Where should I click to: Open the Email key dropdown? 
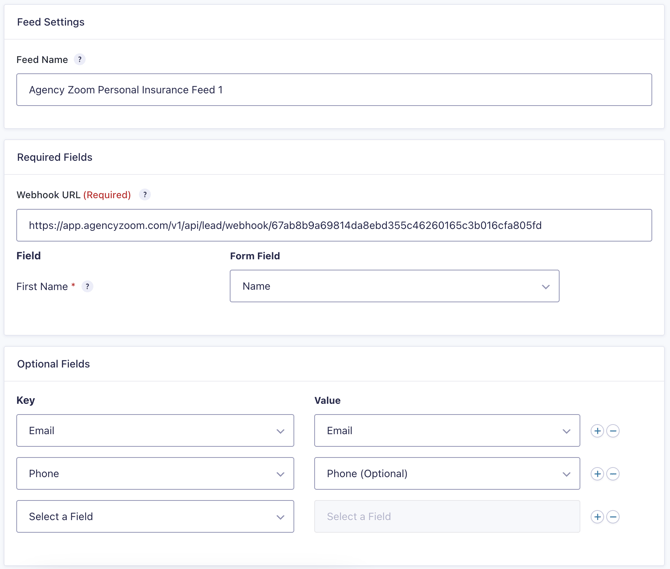(x=155, y=431)
